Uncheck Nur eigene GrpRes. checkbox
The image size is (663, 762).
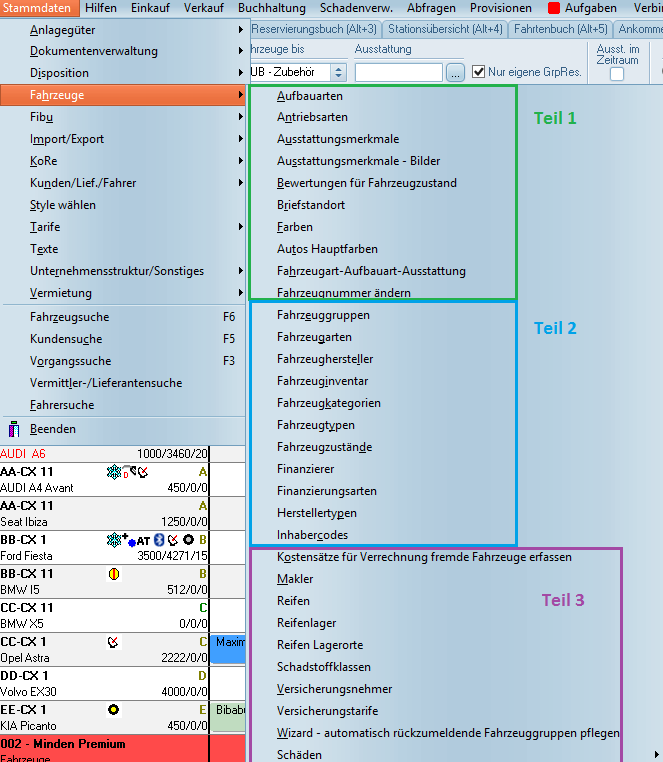[x=479, y=72]
